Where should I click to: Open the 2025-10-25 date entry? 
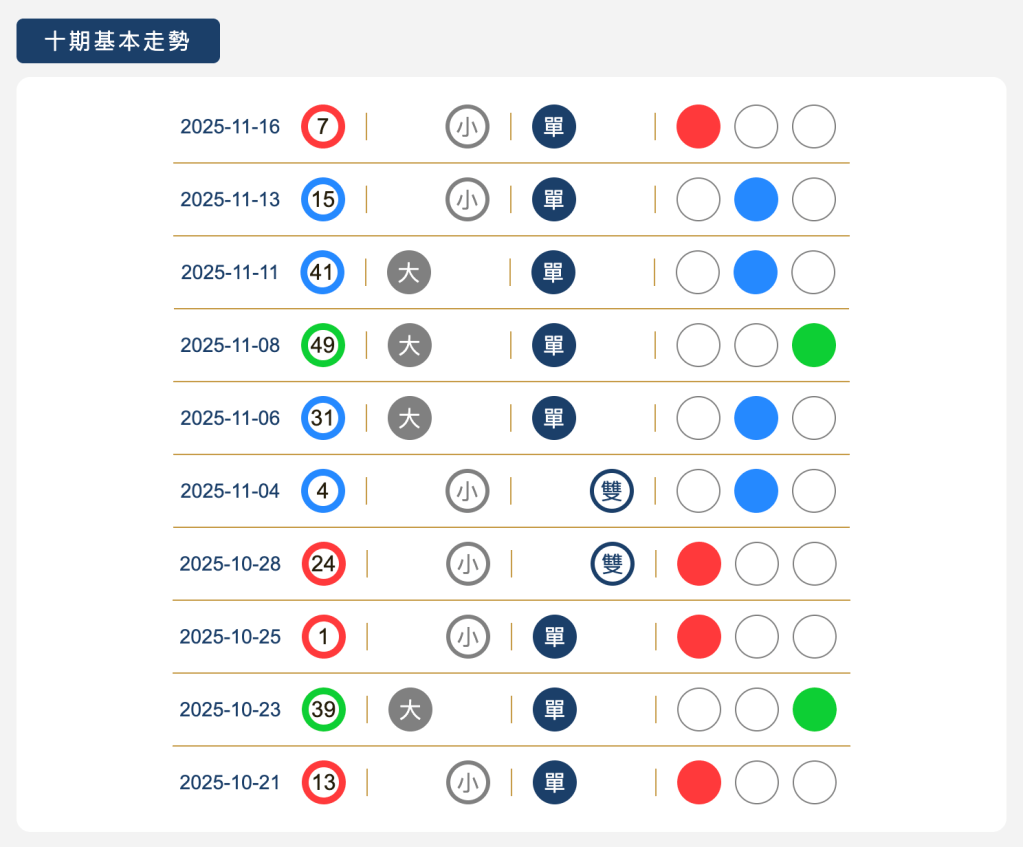click(228, 637)
